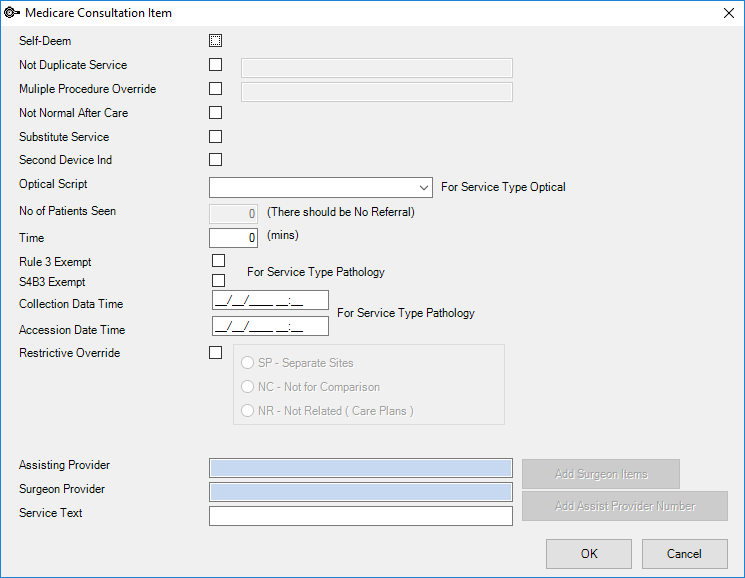Viewport: 745px width, 578px height.
Task: Confirm with the OK button
Action: click(589, 554)
